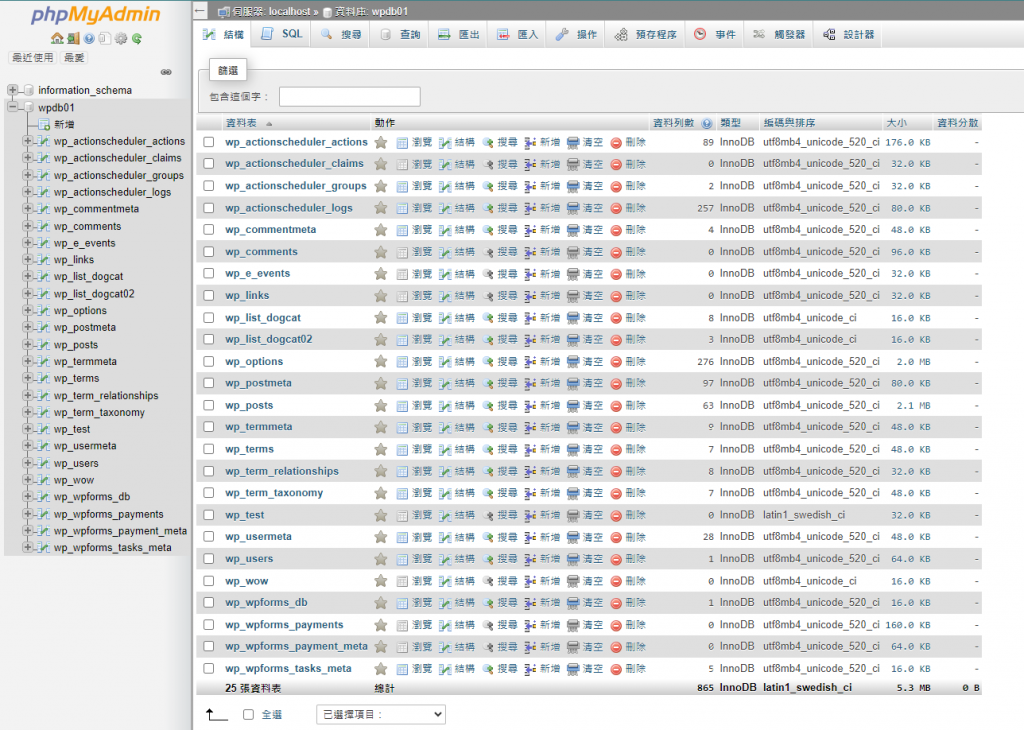
Task: Check the wp_users row checkbox
Action: coord(208,558)
